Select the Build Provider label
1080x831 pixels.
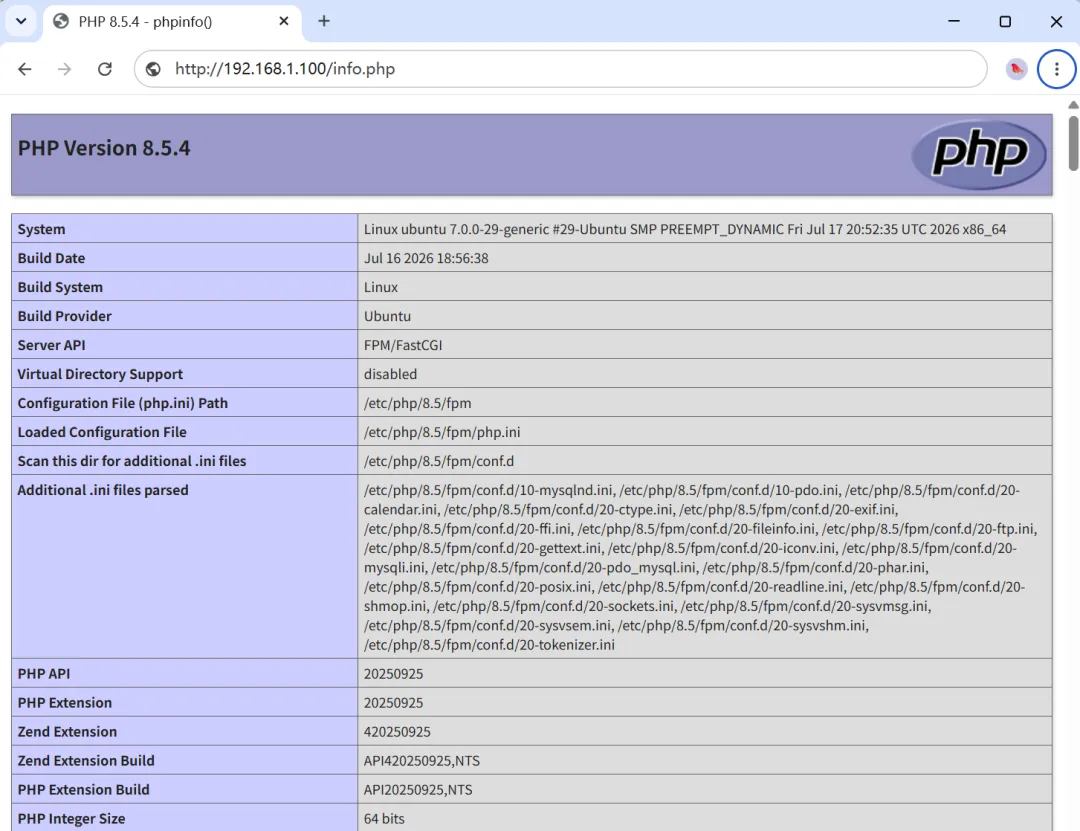click(65, 316)
